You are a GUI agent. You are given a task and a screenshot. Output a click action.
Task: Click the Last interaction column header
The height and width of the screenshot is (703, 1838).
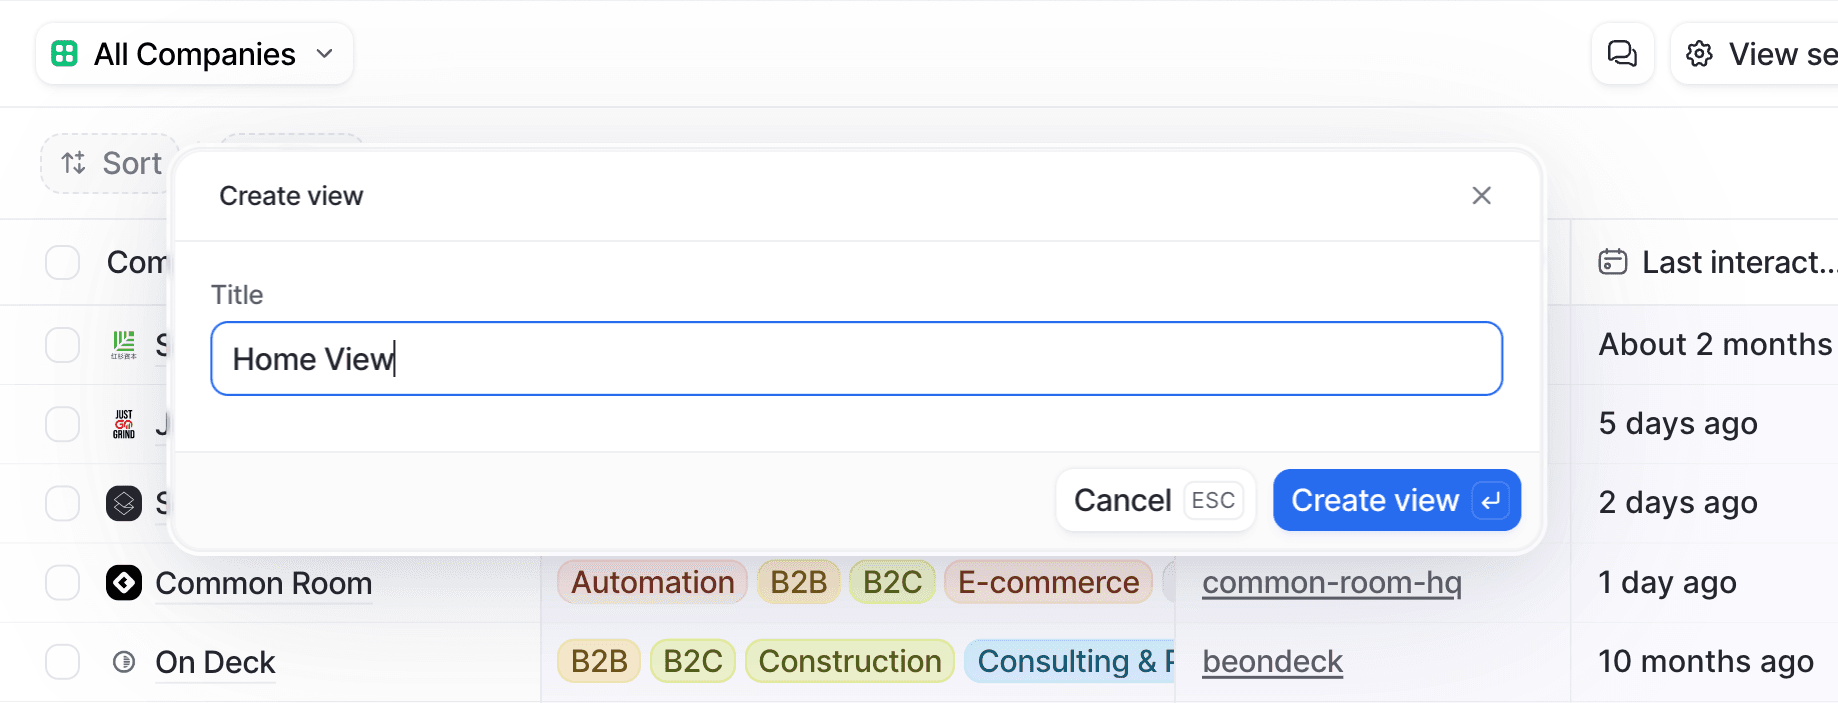(x=1736, y=262)
